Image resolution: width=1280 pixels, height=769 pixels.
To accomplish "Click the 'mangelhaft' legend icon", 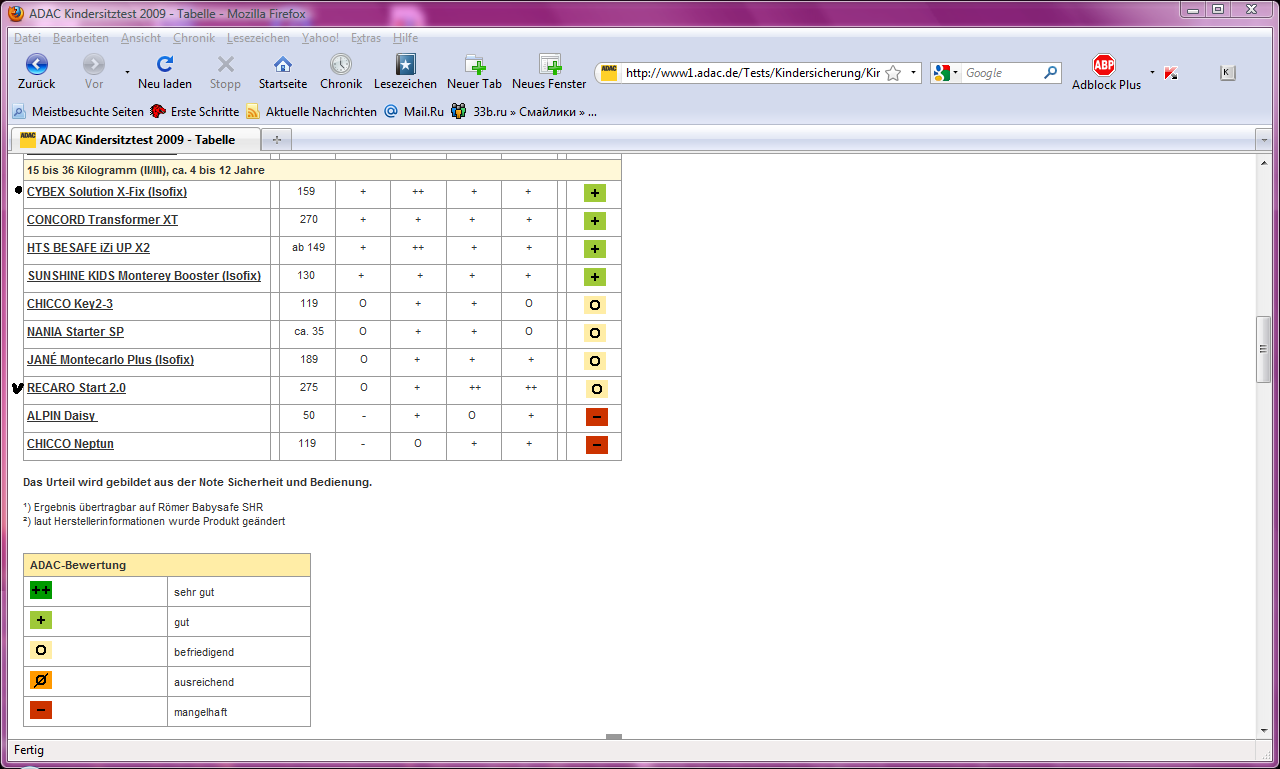I will pos(41,711).
